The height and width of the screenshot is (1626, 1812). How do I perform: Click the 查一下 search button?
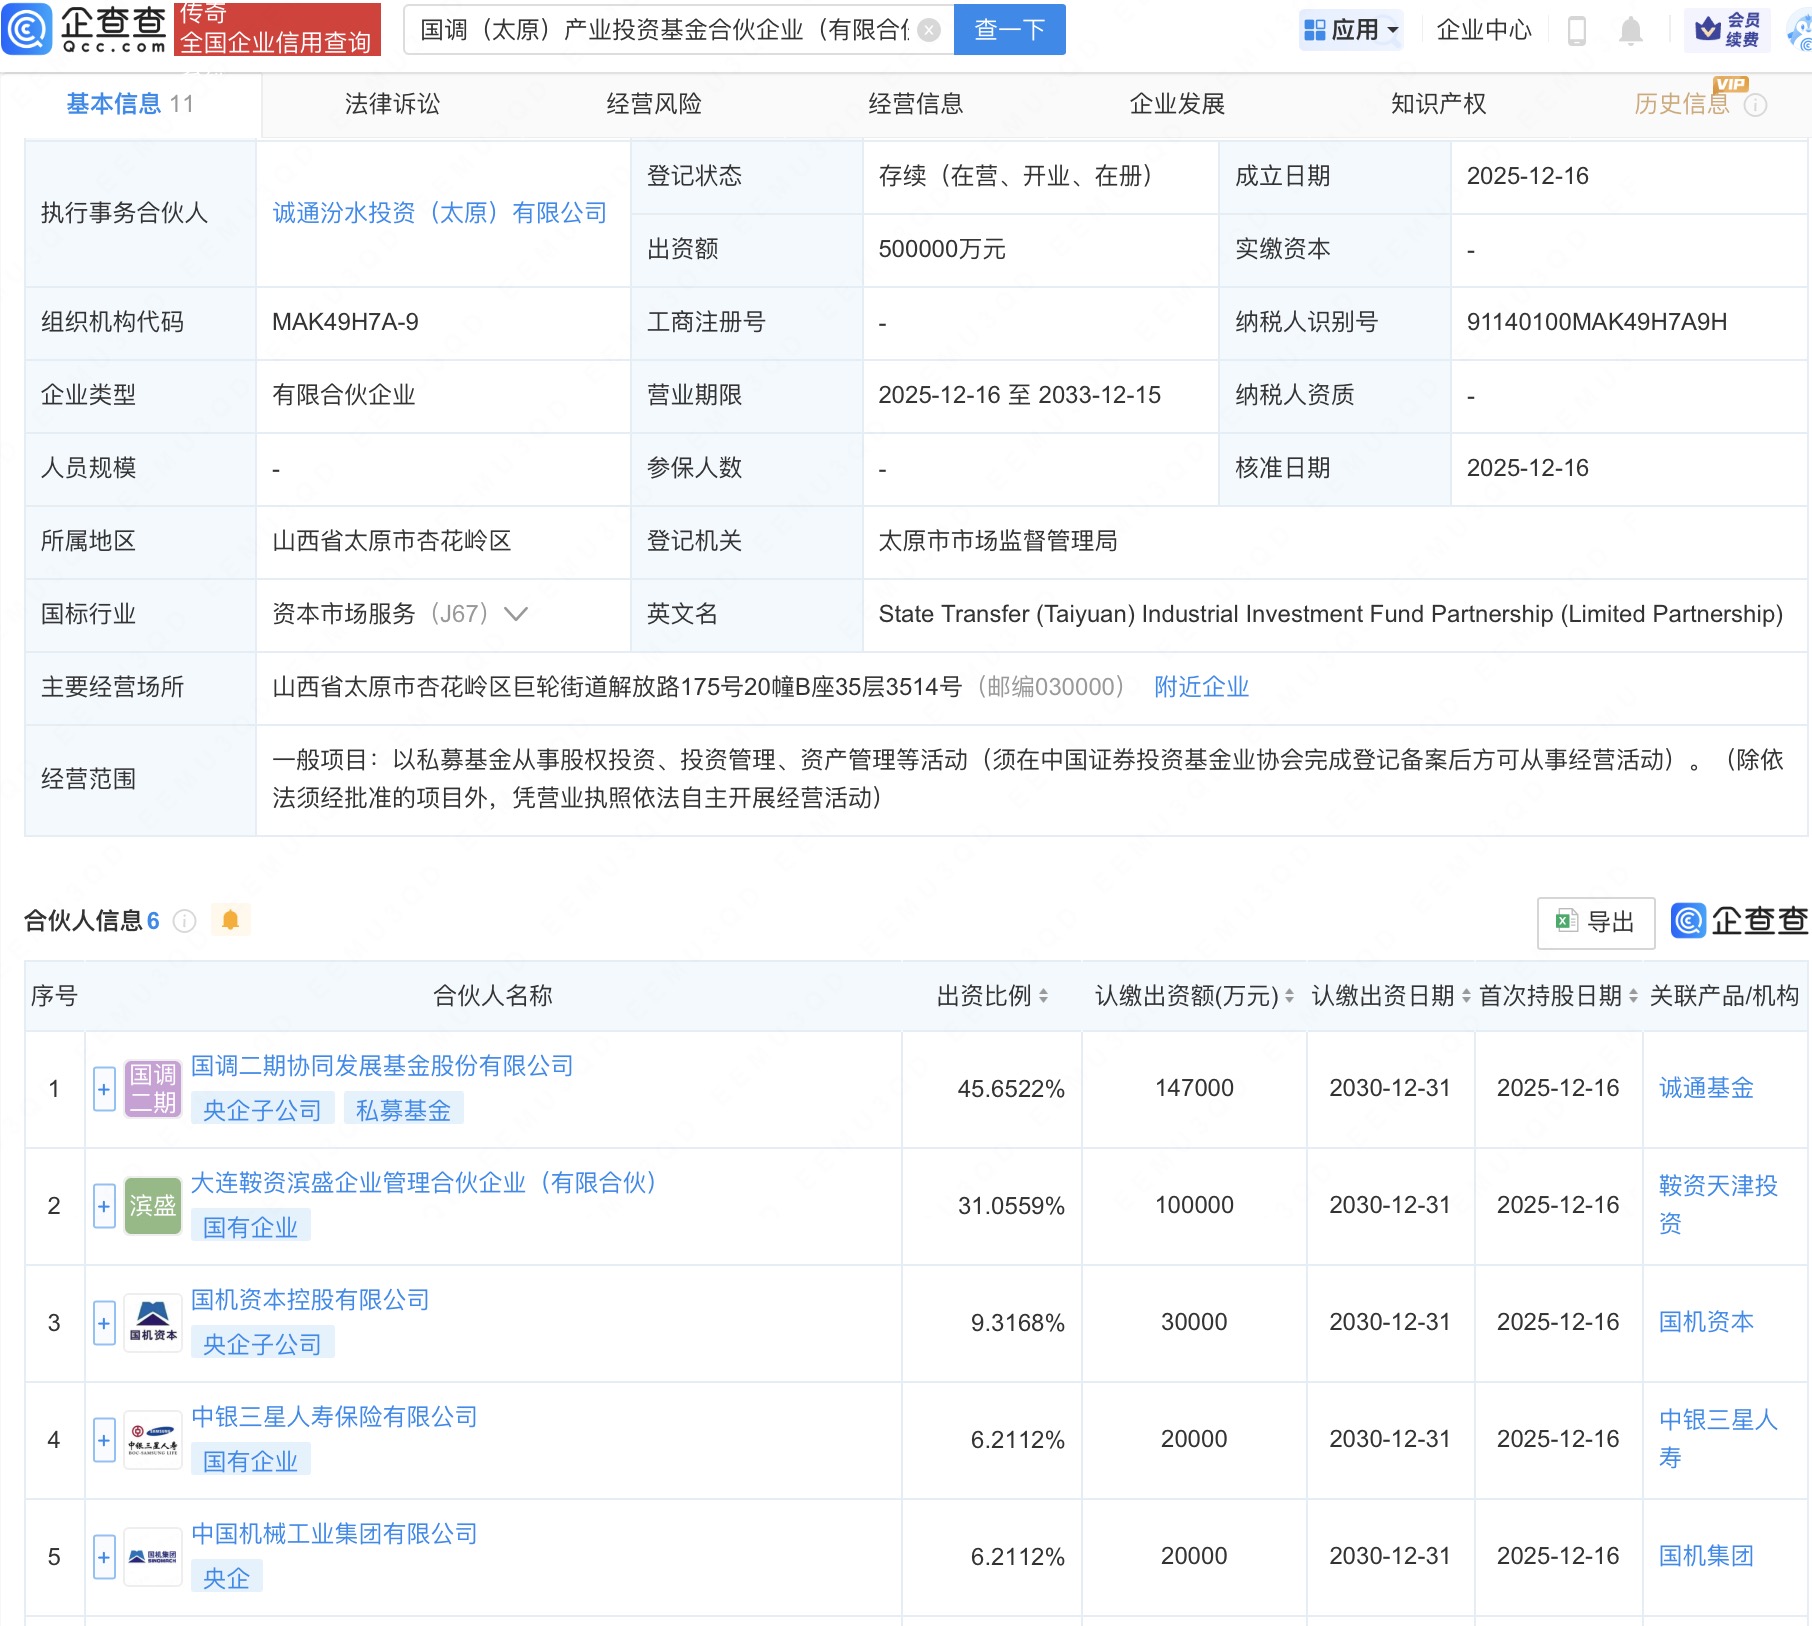(1008, 29)
